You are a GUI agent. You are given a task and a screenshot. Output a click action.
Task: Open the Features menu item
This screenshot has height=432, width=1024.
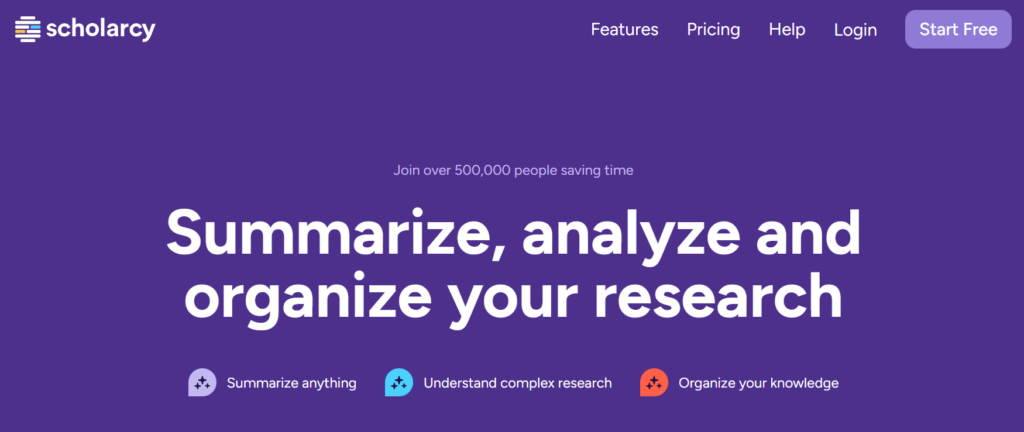tap(624, 29)
